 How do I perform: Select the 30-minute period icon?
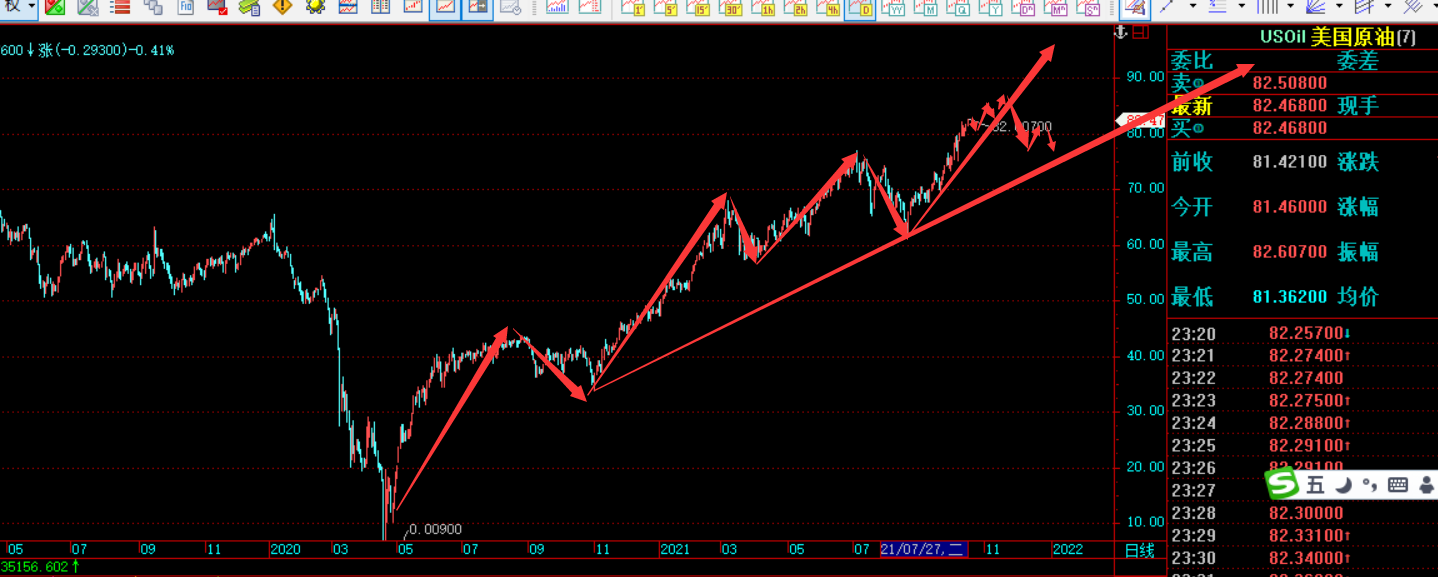coord(731,8)
